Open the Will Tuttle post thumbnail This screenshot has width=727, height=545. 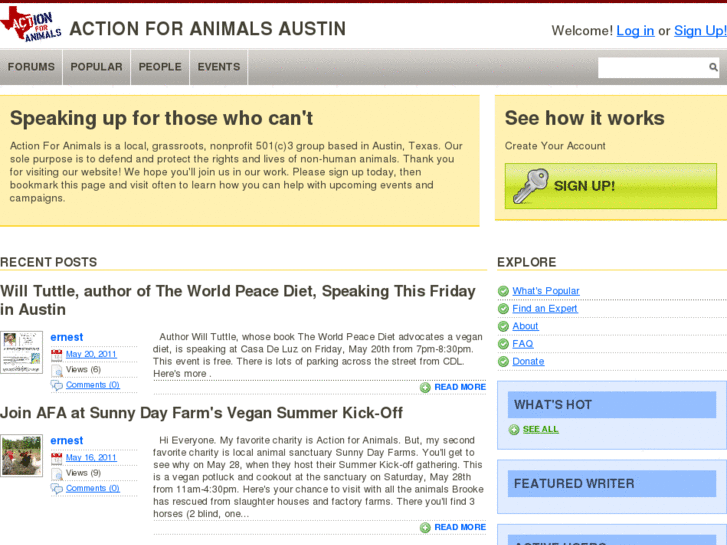point(21,353)
